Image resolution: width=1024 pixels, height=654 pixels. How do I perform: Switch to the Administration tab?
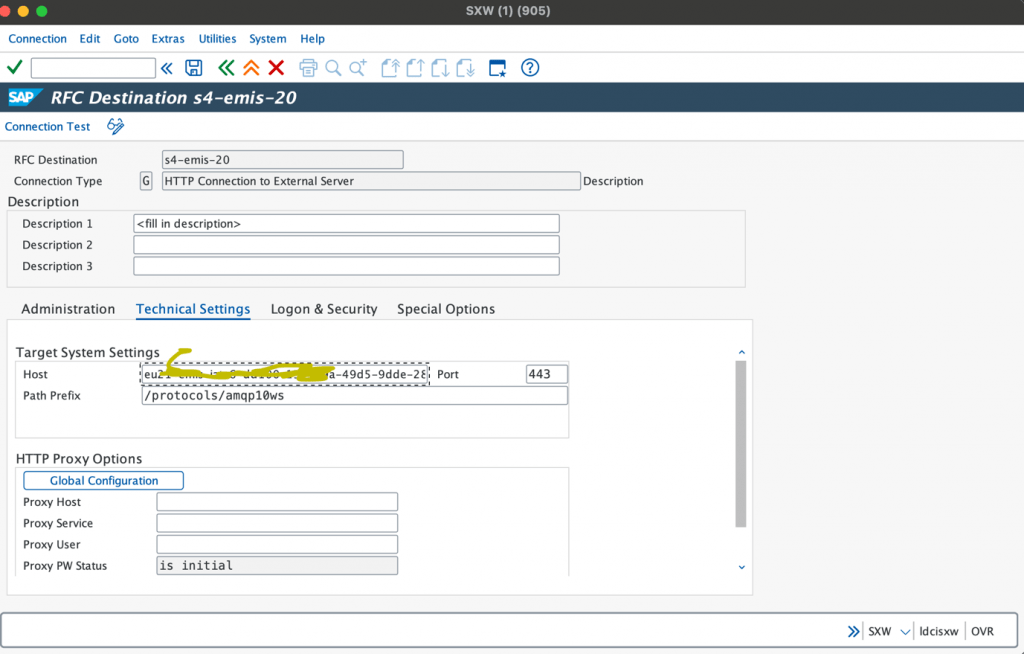(68, 309)
